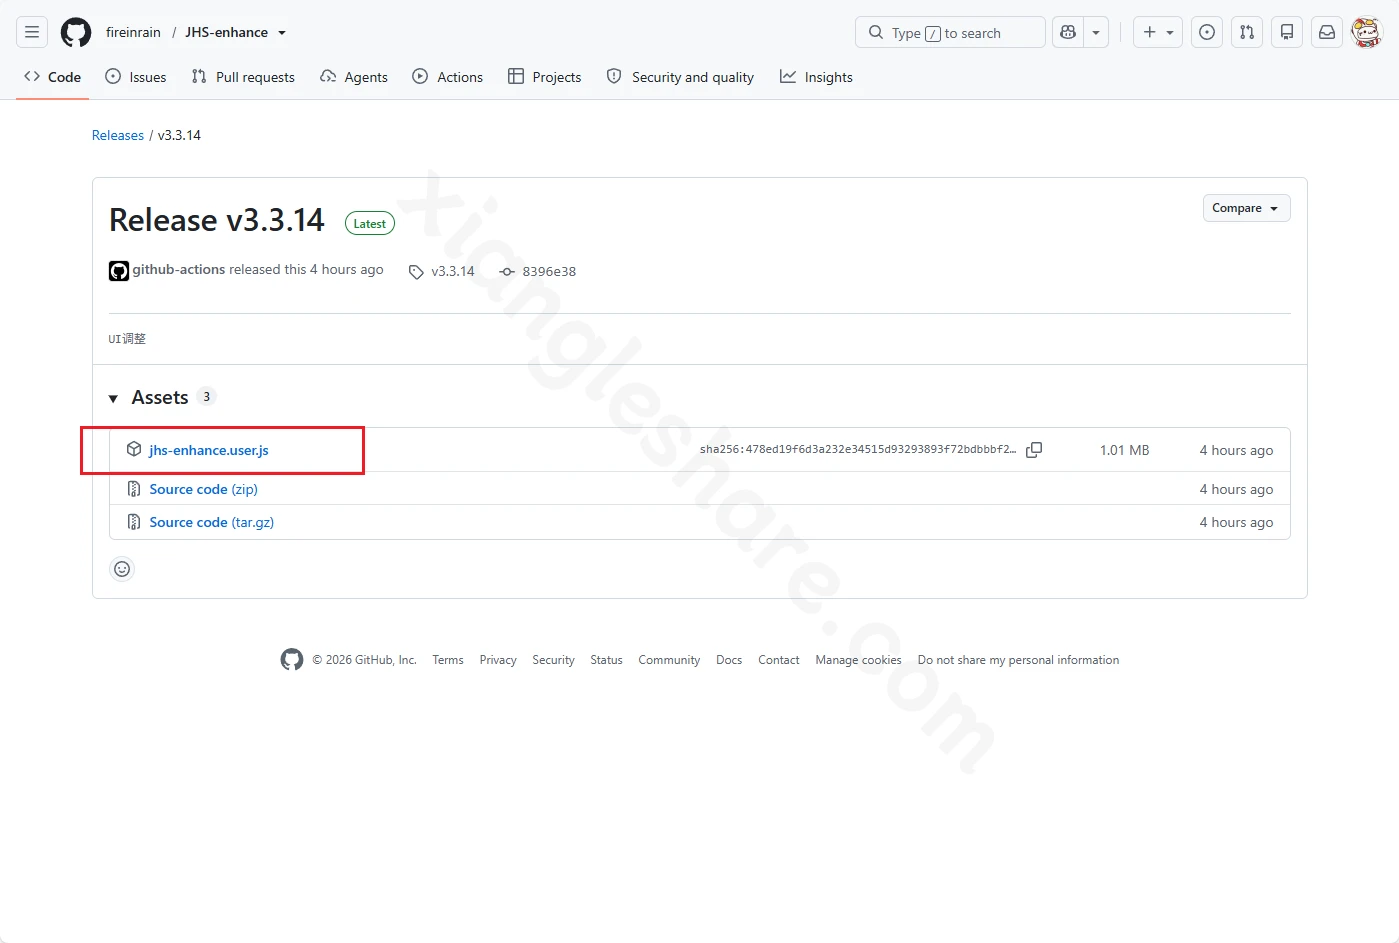
Task: Open the JHS-enhance repository link
Action: click(227, 32)
